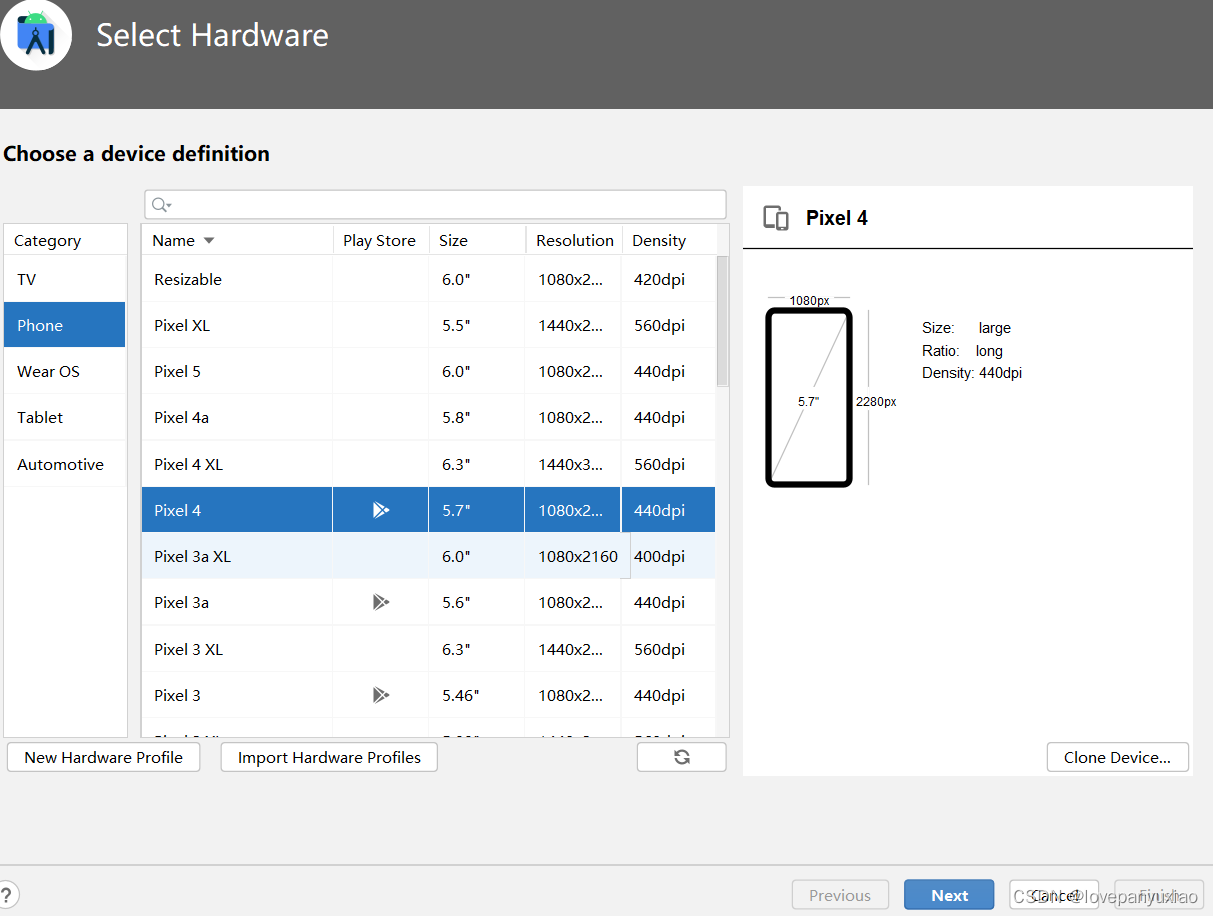Go to the Next step
The width and height of the screenshot is (1213, 916).
click(949, 895)
